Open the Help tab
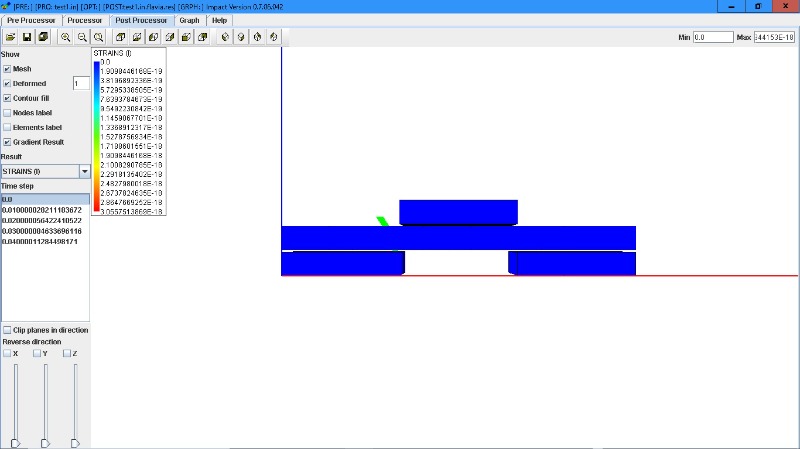800x449 pixels. coord(219,20)
